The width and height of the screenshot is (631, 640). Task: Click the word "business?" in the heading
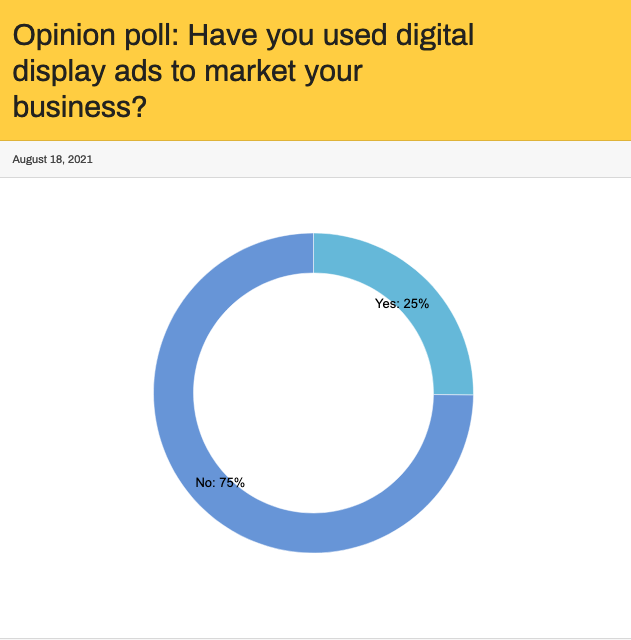pos(80,106)
